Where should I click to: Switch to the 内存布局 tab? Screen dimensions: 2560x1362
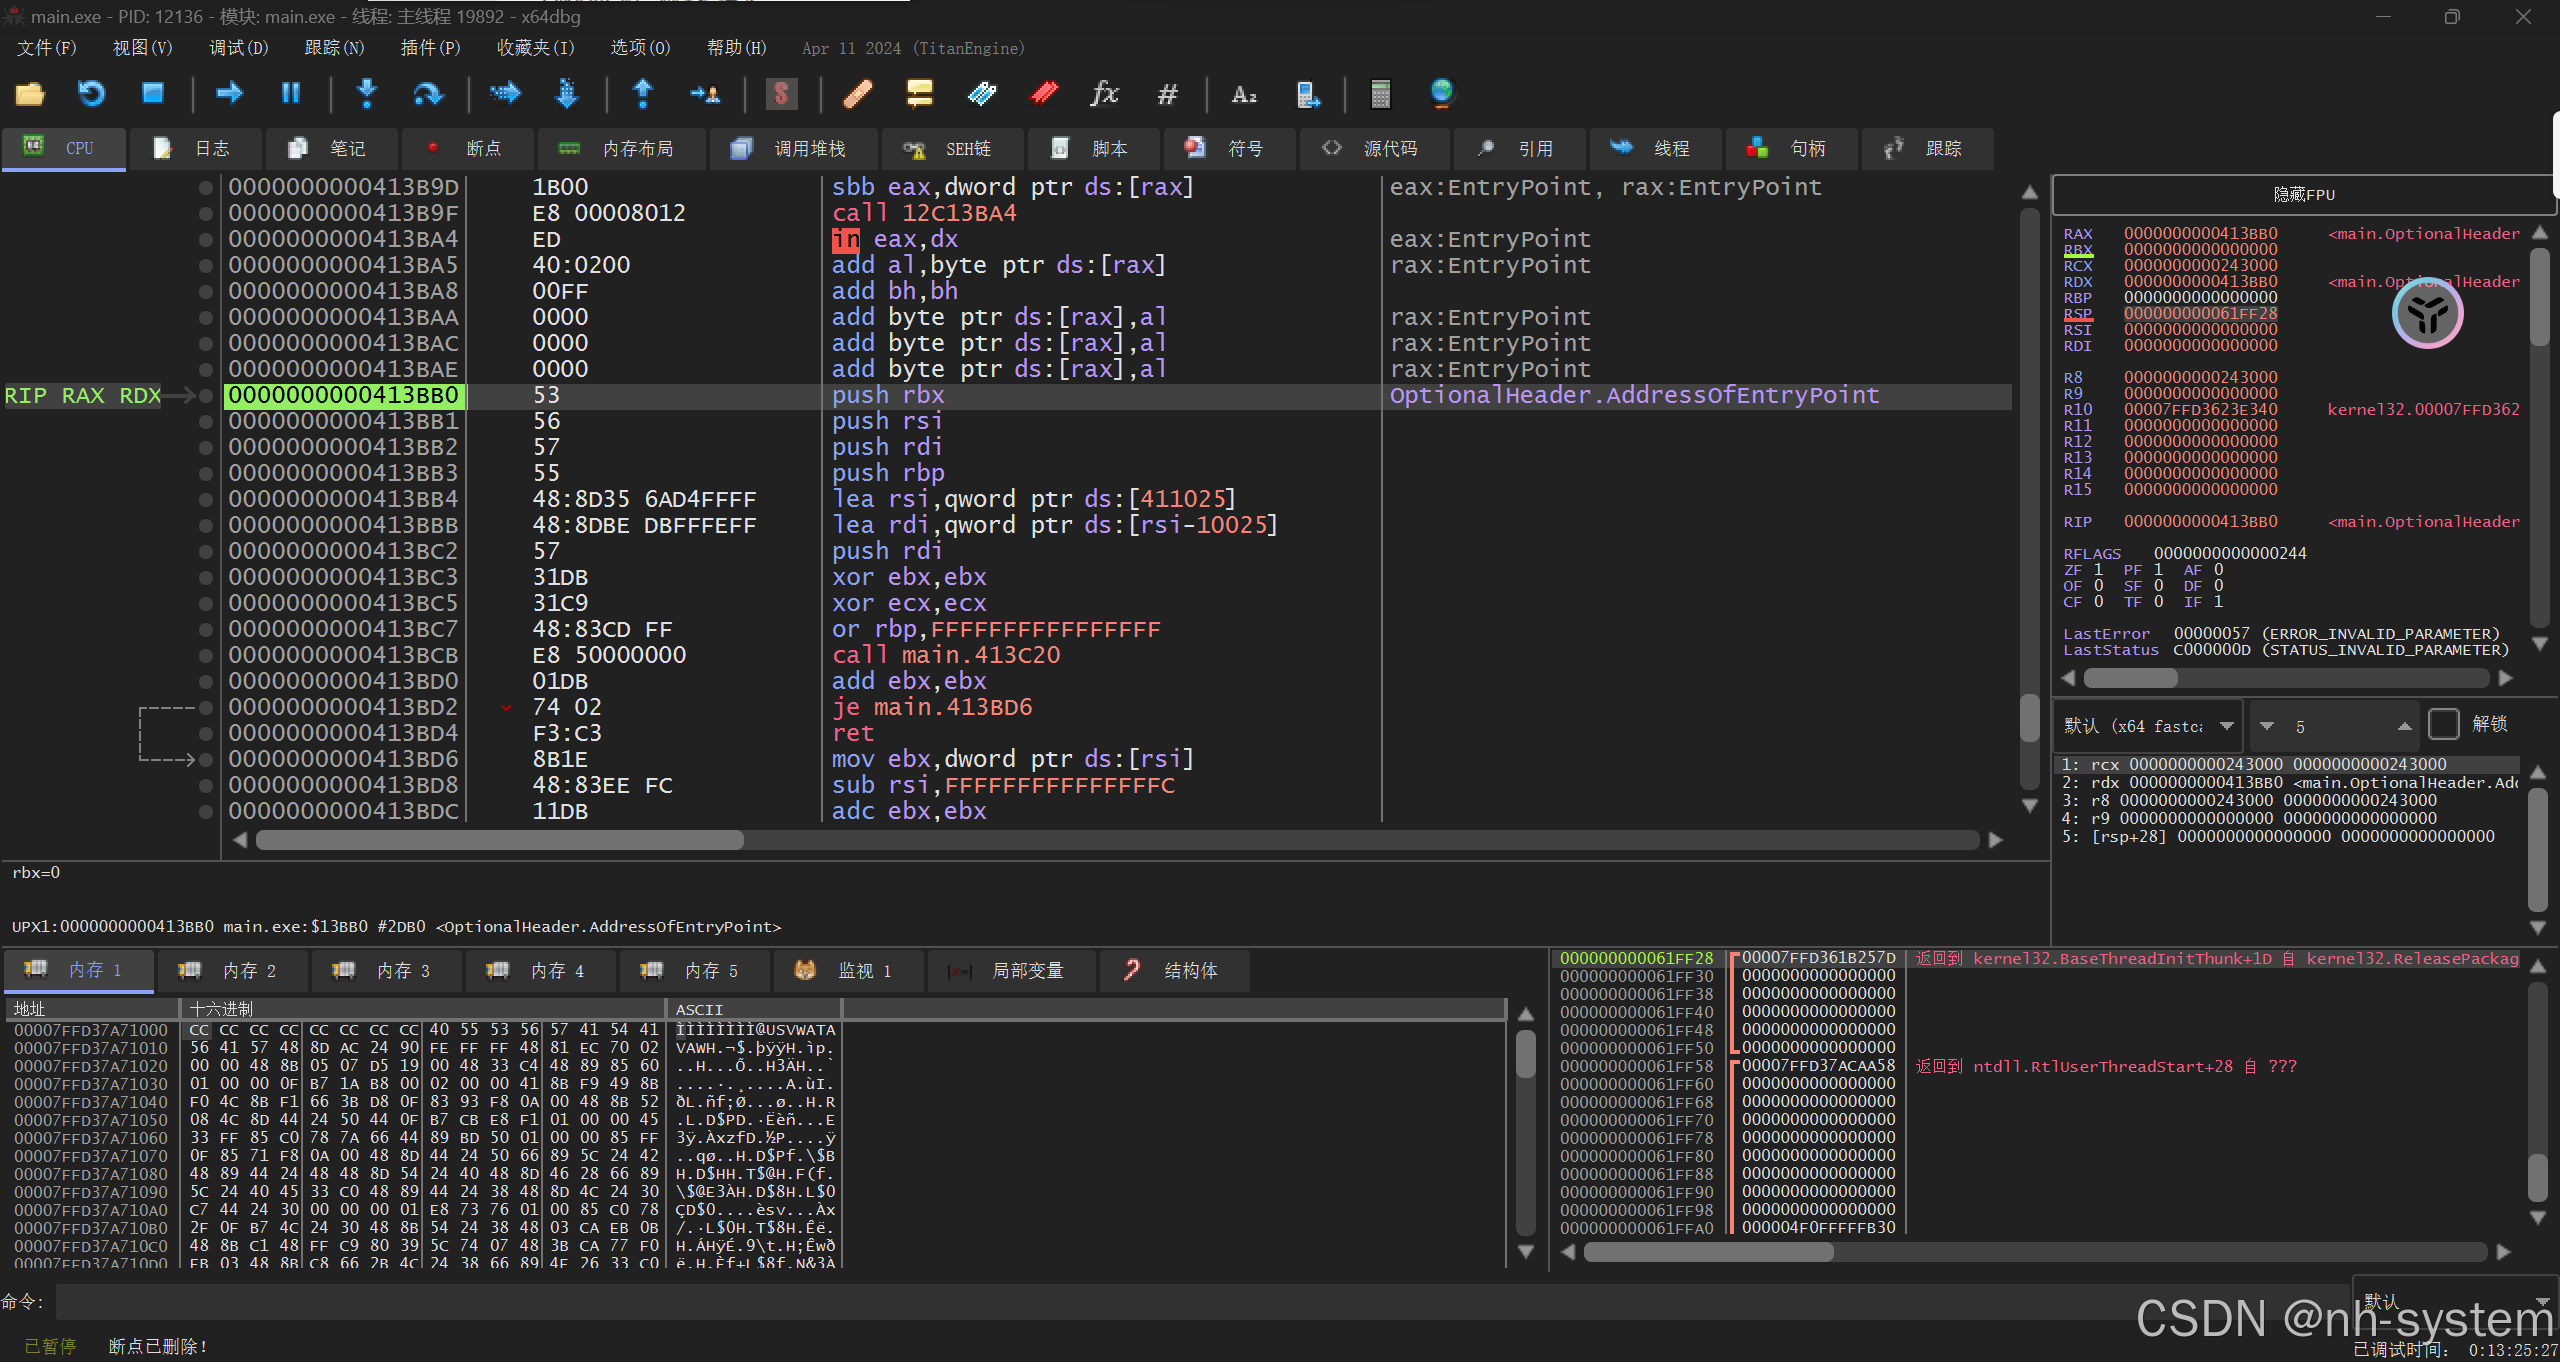[x=622, y=149]
